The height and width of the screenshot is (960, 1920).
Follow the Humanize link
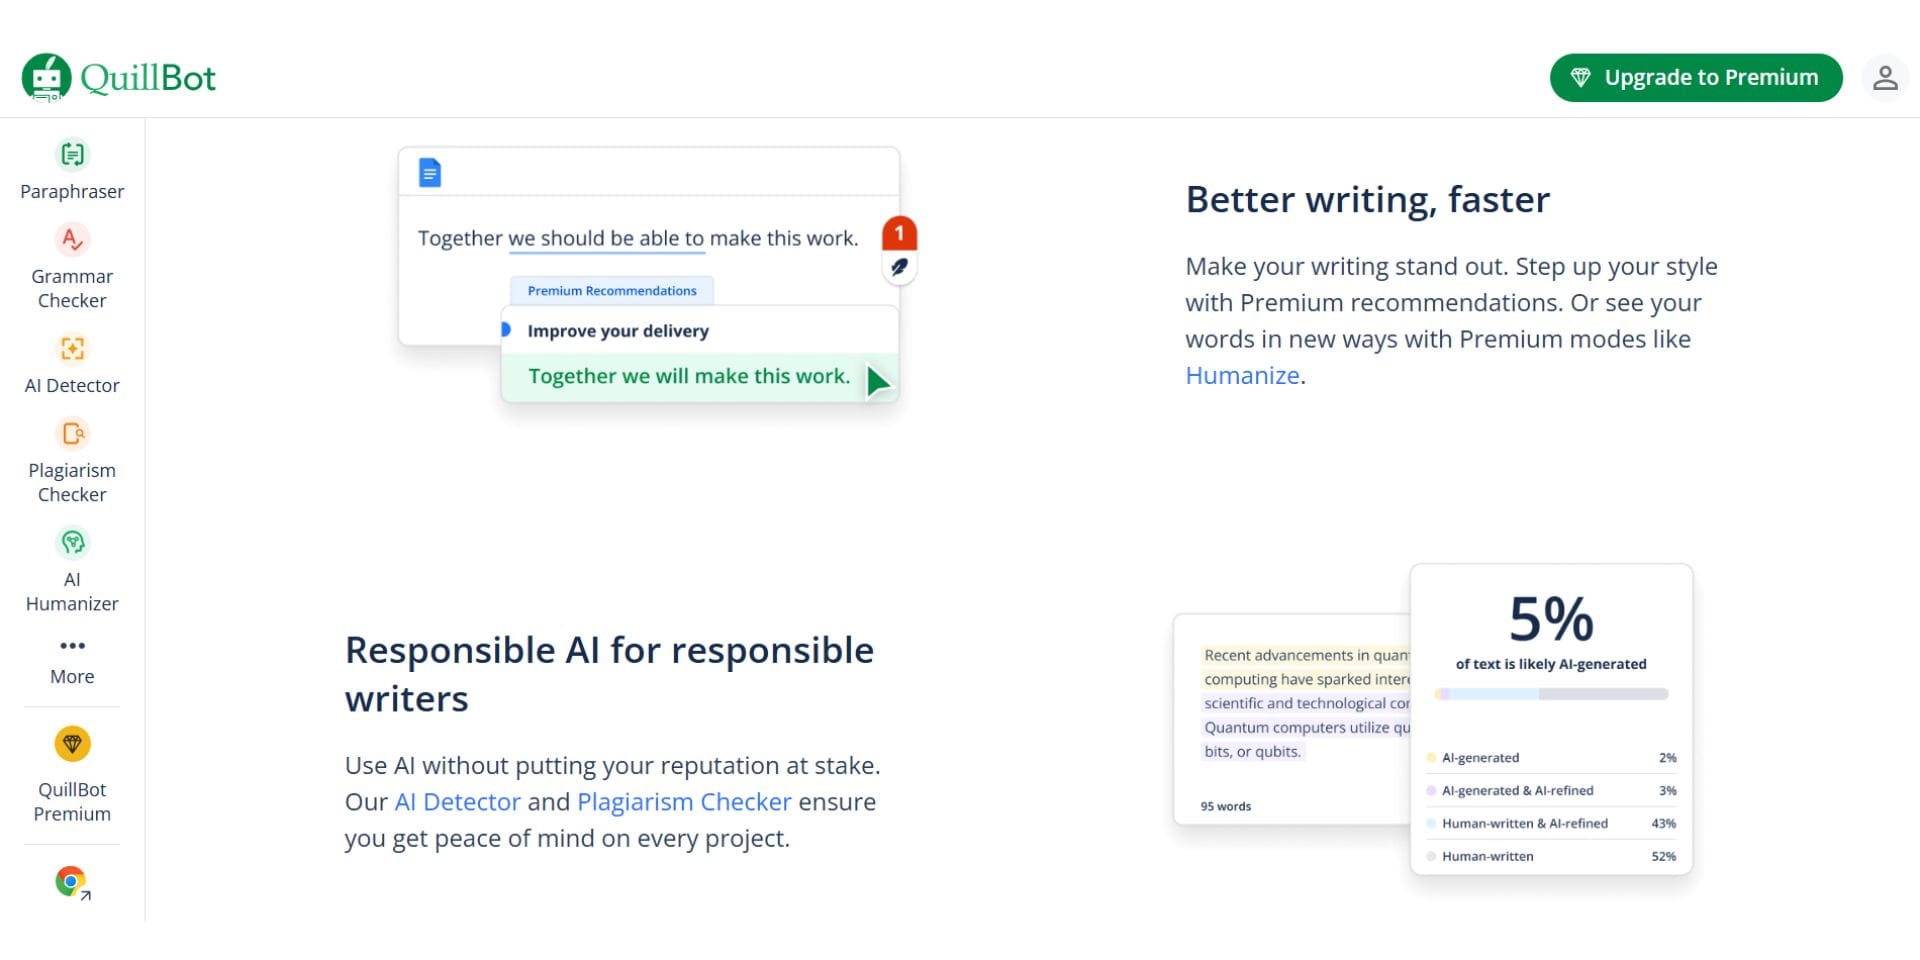pyautogui.click(x=1242, y=375)
